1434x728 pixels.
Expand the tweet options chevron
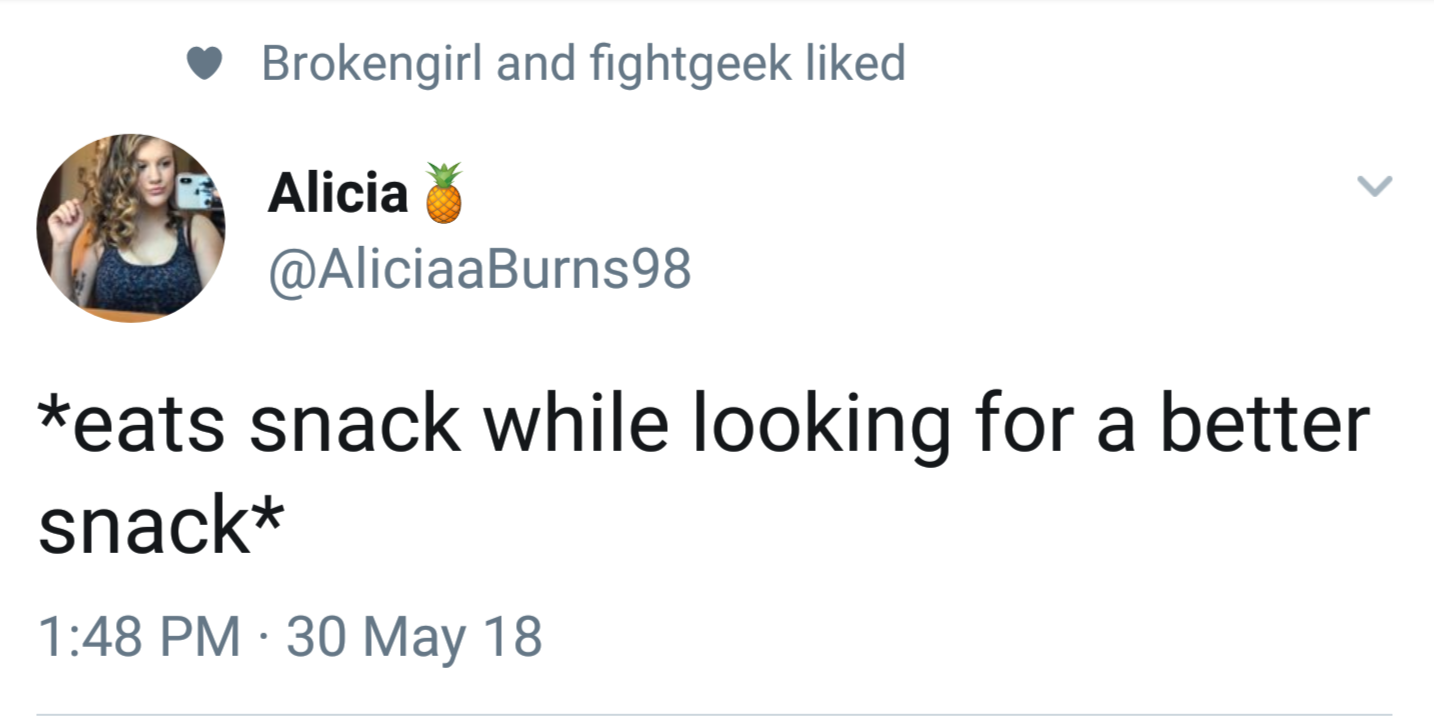[1374, 186]
